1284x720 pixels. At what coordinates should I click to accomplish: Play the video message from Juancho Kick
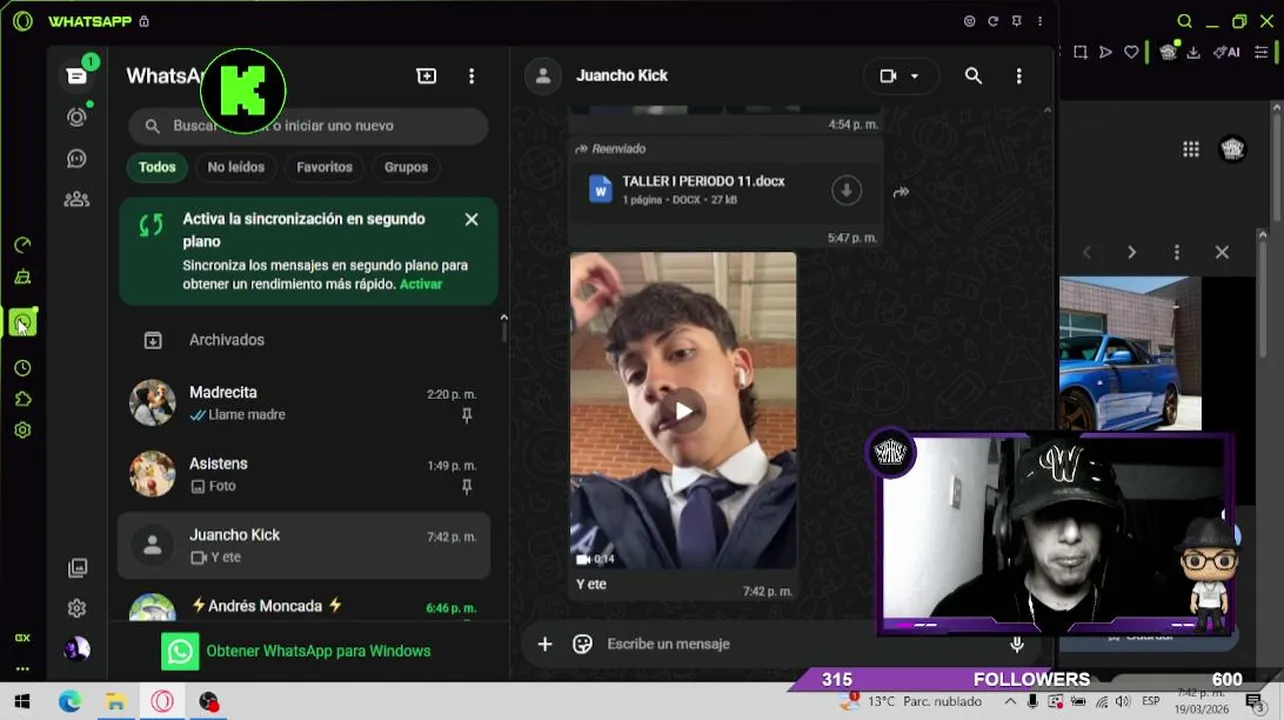pyautogui.click(x=683, y=411)
